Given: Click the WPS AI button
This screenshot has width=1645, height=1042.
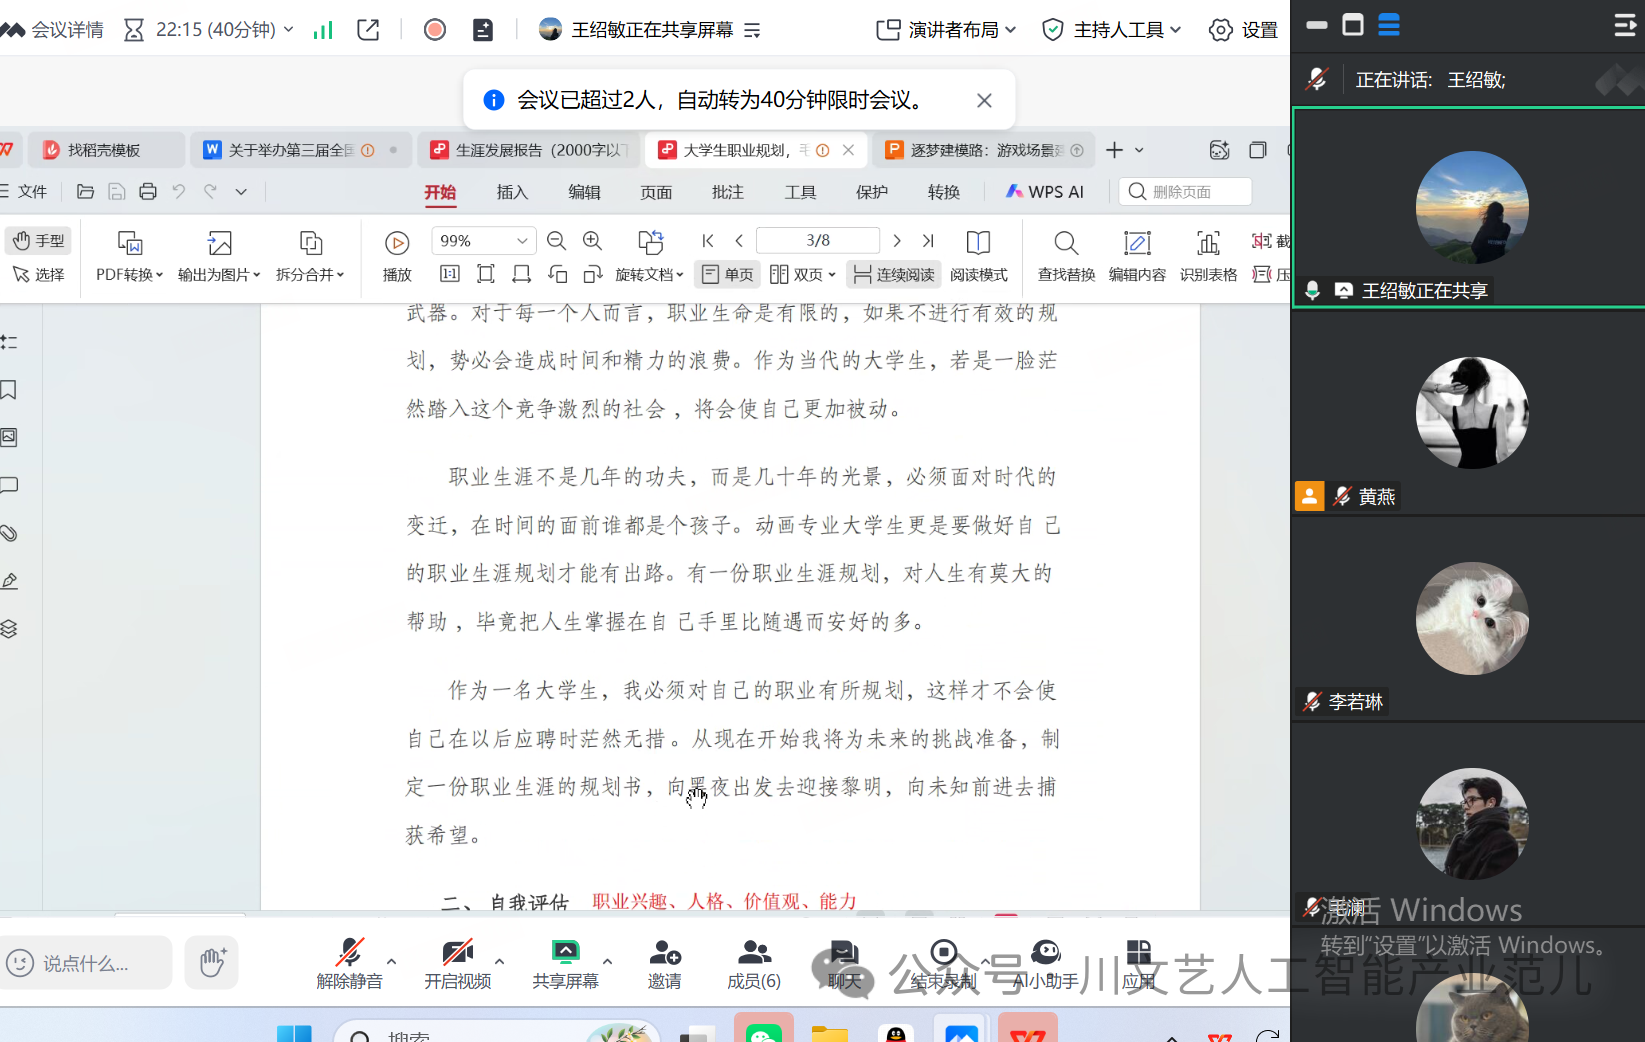Looking at the screenshot, I should pos(1045,192).
